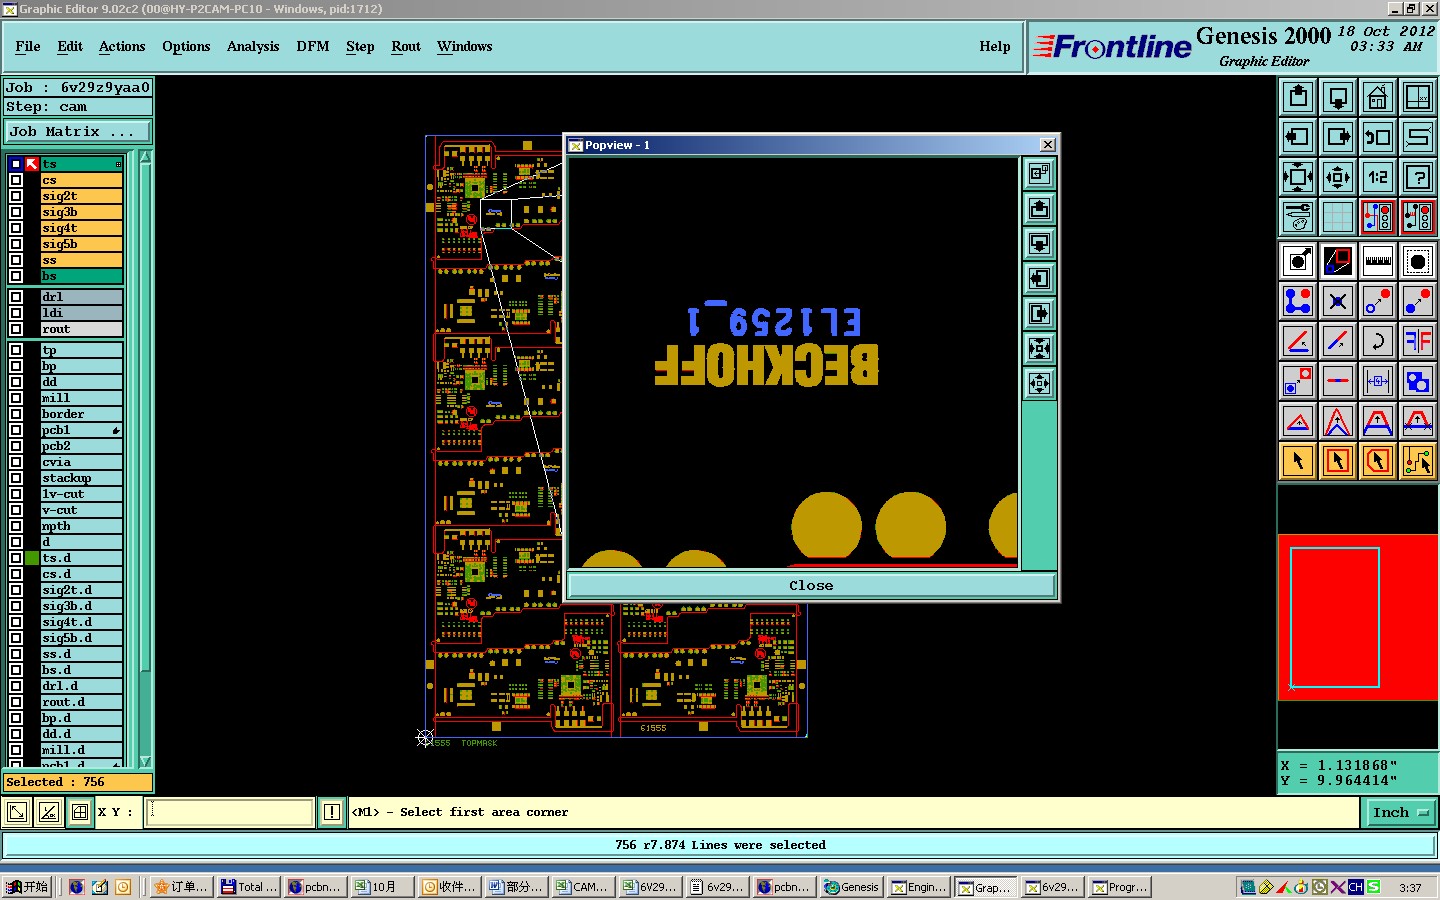This screenshot has height=900, width=1440.
Task: Click the red arrow marker on ts layer
Action: point(32,164)
